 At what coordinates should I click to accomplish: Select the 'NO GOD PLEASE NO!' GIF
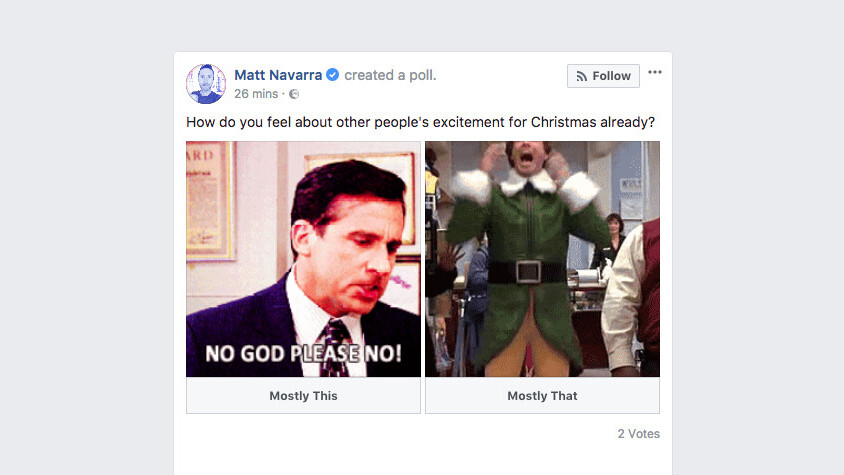pos(303,258)
